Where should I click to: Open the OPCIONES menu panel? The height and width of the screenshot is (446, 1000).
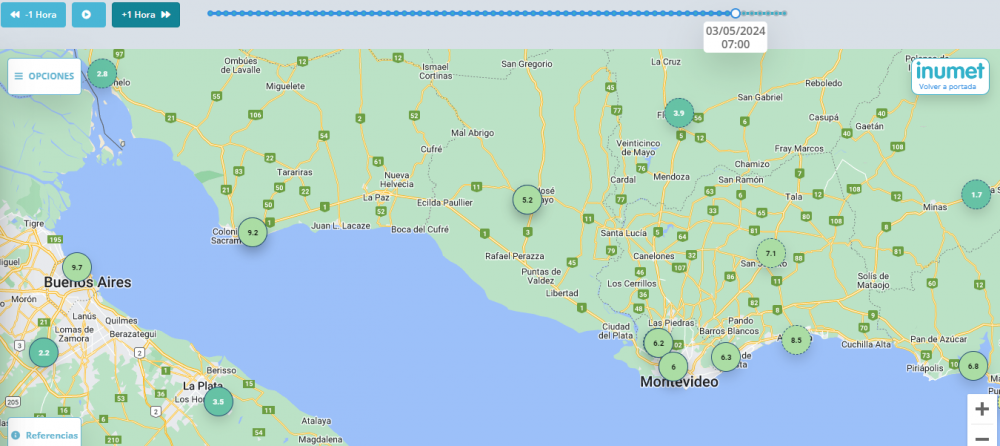(x=44, y=76)
